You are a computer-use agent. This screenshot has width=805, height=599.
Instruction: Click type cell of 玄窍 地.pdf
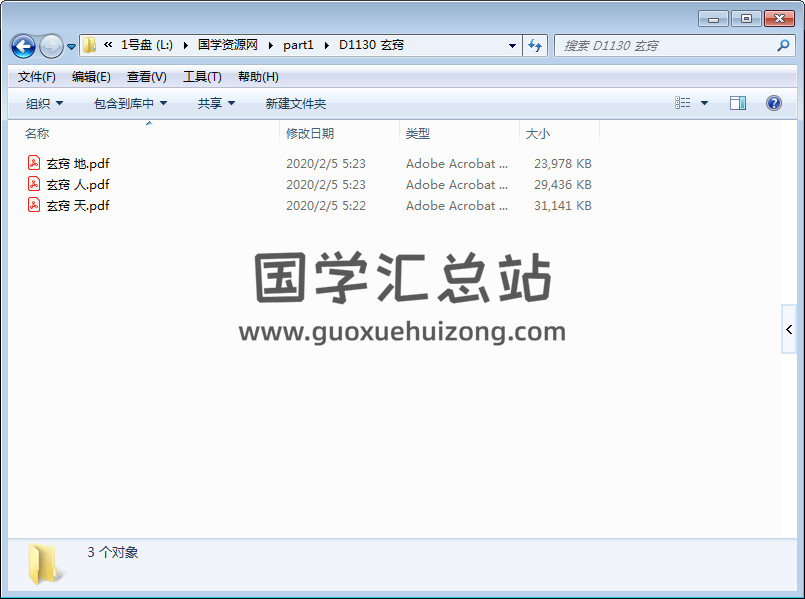(x=457, y=164)
